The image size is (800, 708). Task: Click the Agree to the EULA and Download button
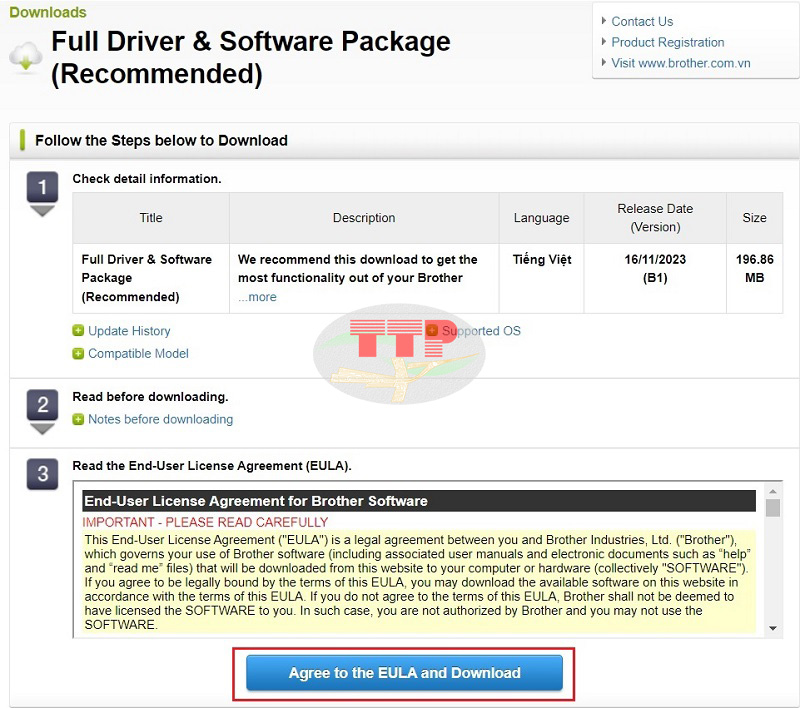(x=404, y=673)
